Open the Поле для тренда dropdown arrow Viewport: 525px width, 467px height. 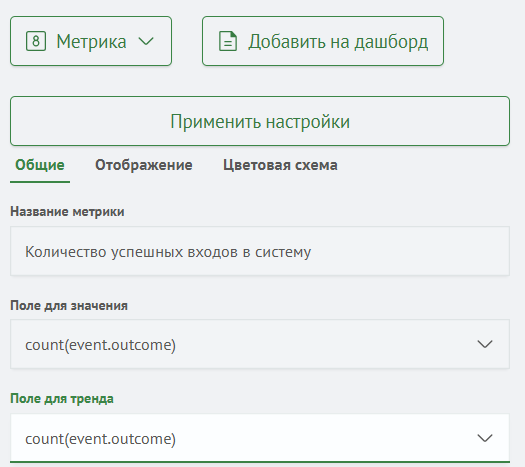click(485, 438)
